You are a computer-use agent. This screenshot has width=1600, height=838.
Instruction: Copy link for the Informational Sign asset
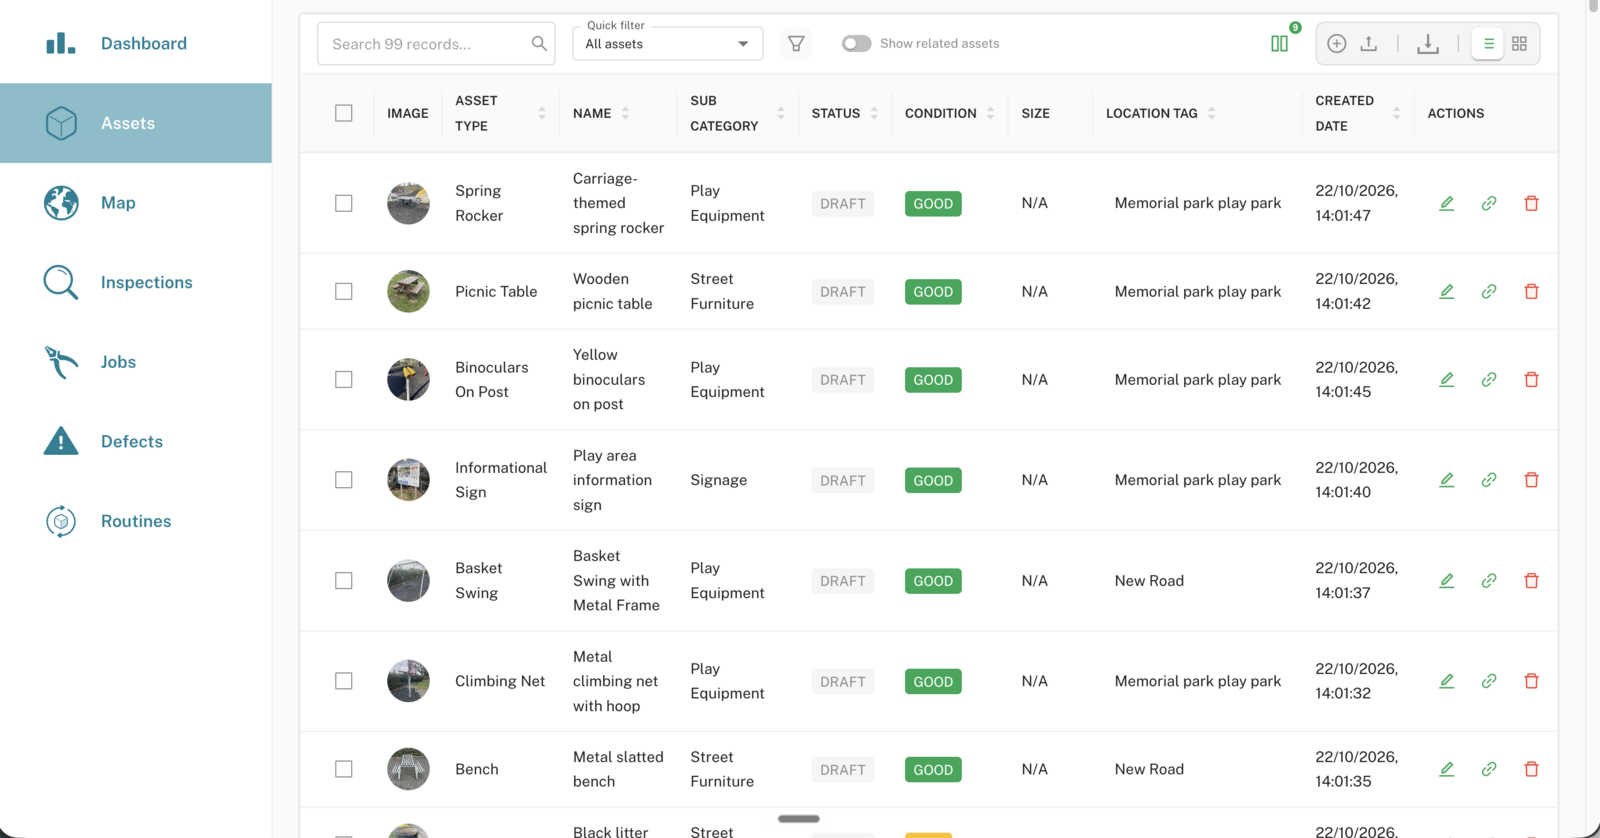coord(1489,480)
